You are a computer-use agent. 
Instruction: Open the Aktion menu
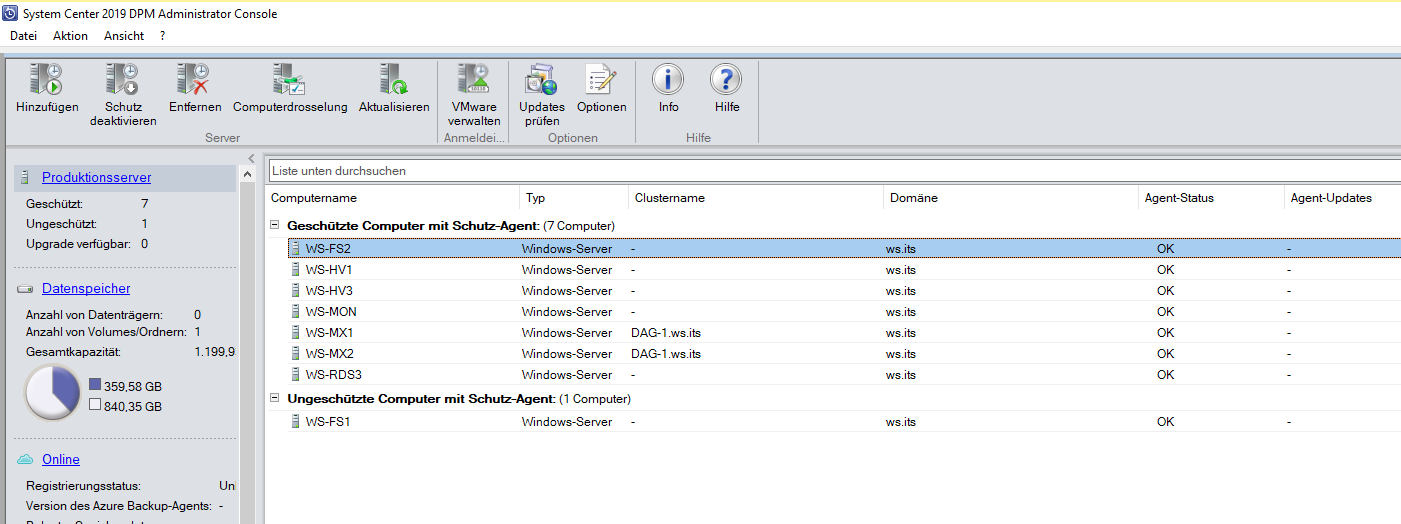pyautogui.click(x=70, y=36)
